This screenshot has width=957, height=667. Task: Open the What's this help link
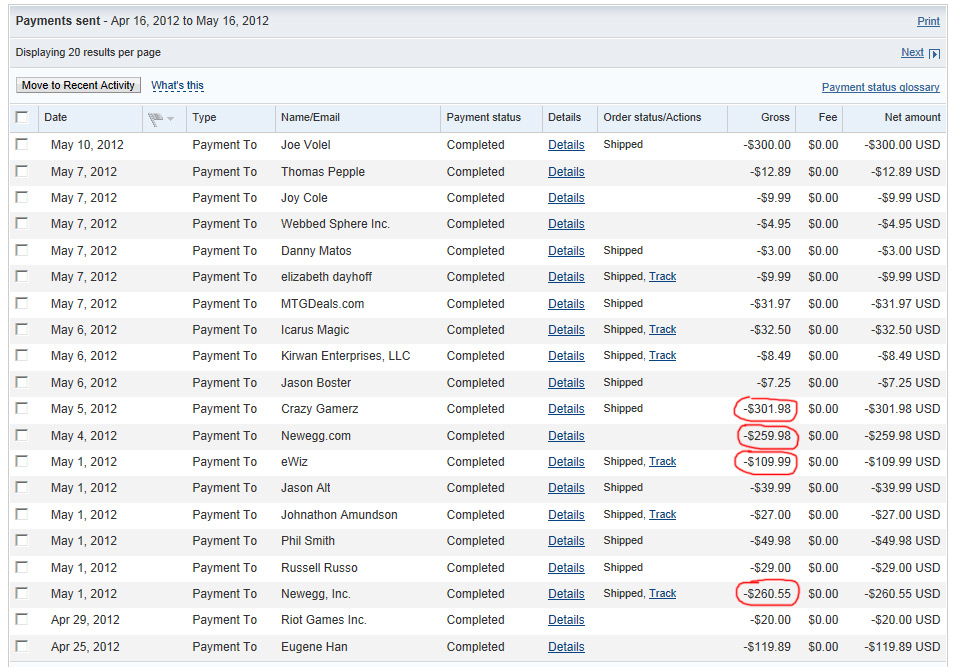coord(177,86)
